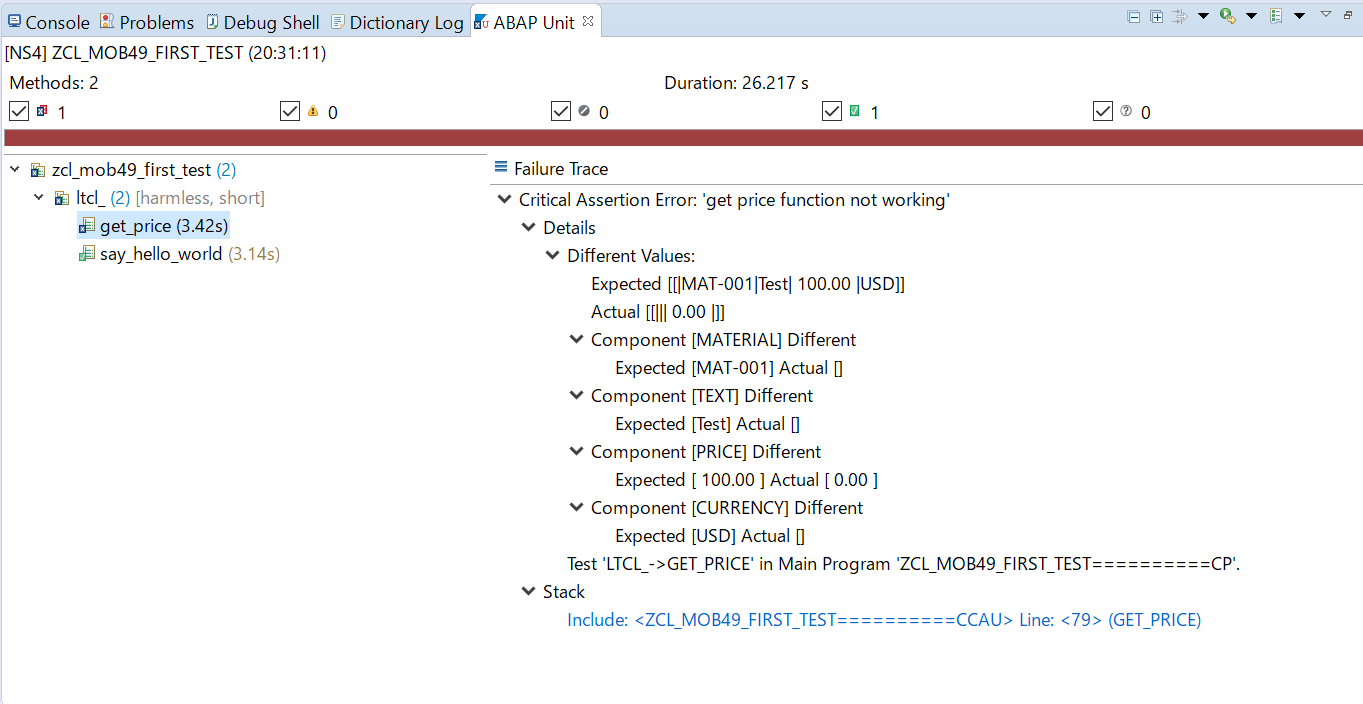This screenshot has width=1363, height=704.
Task: Collapse the Different Values node
Action: 552,256
